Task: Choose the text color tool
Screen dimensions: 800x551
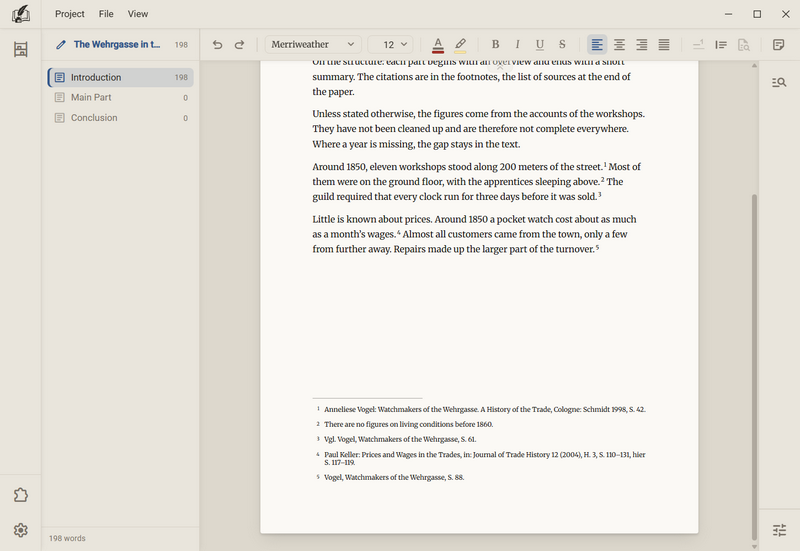Action: point(438,45)
